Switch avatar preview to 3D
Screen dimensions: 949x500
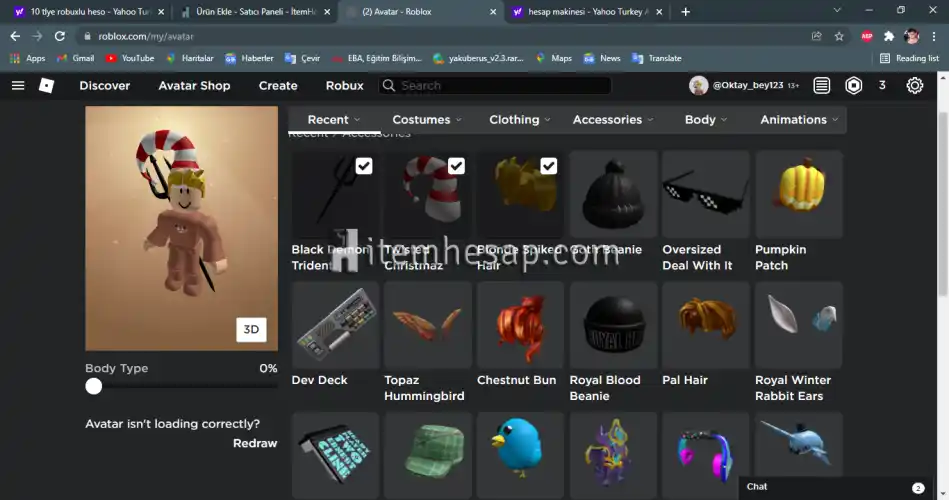coord(251,330)
